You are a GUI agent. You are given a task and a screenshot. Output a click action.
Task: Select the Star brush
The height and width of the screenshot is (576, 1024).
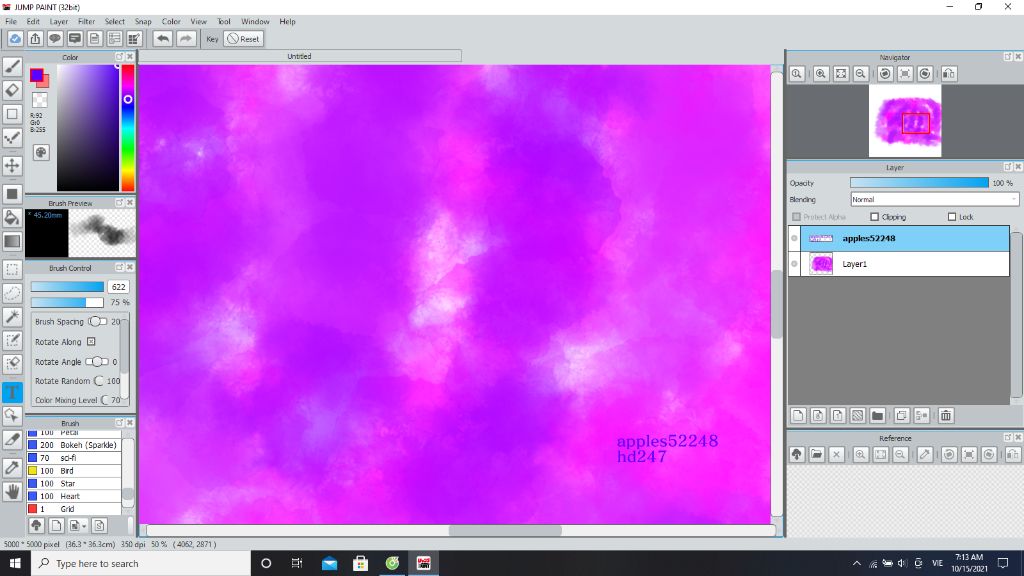click(74, 484)
